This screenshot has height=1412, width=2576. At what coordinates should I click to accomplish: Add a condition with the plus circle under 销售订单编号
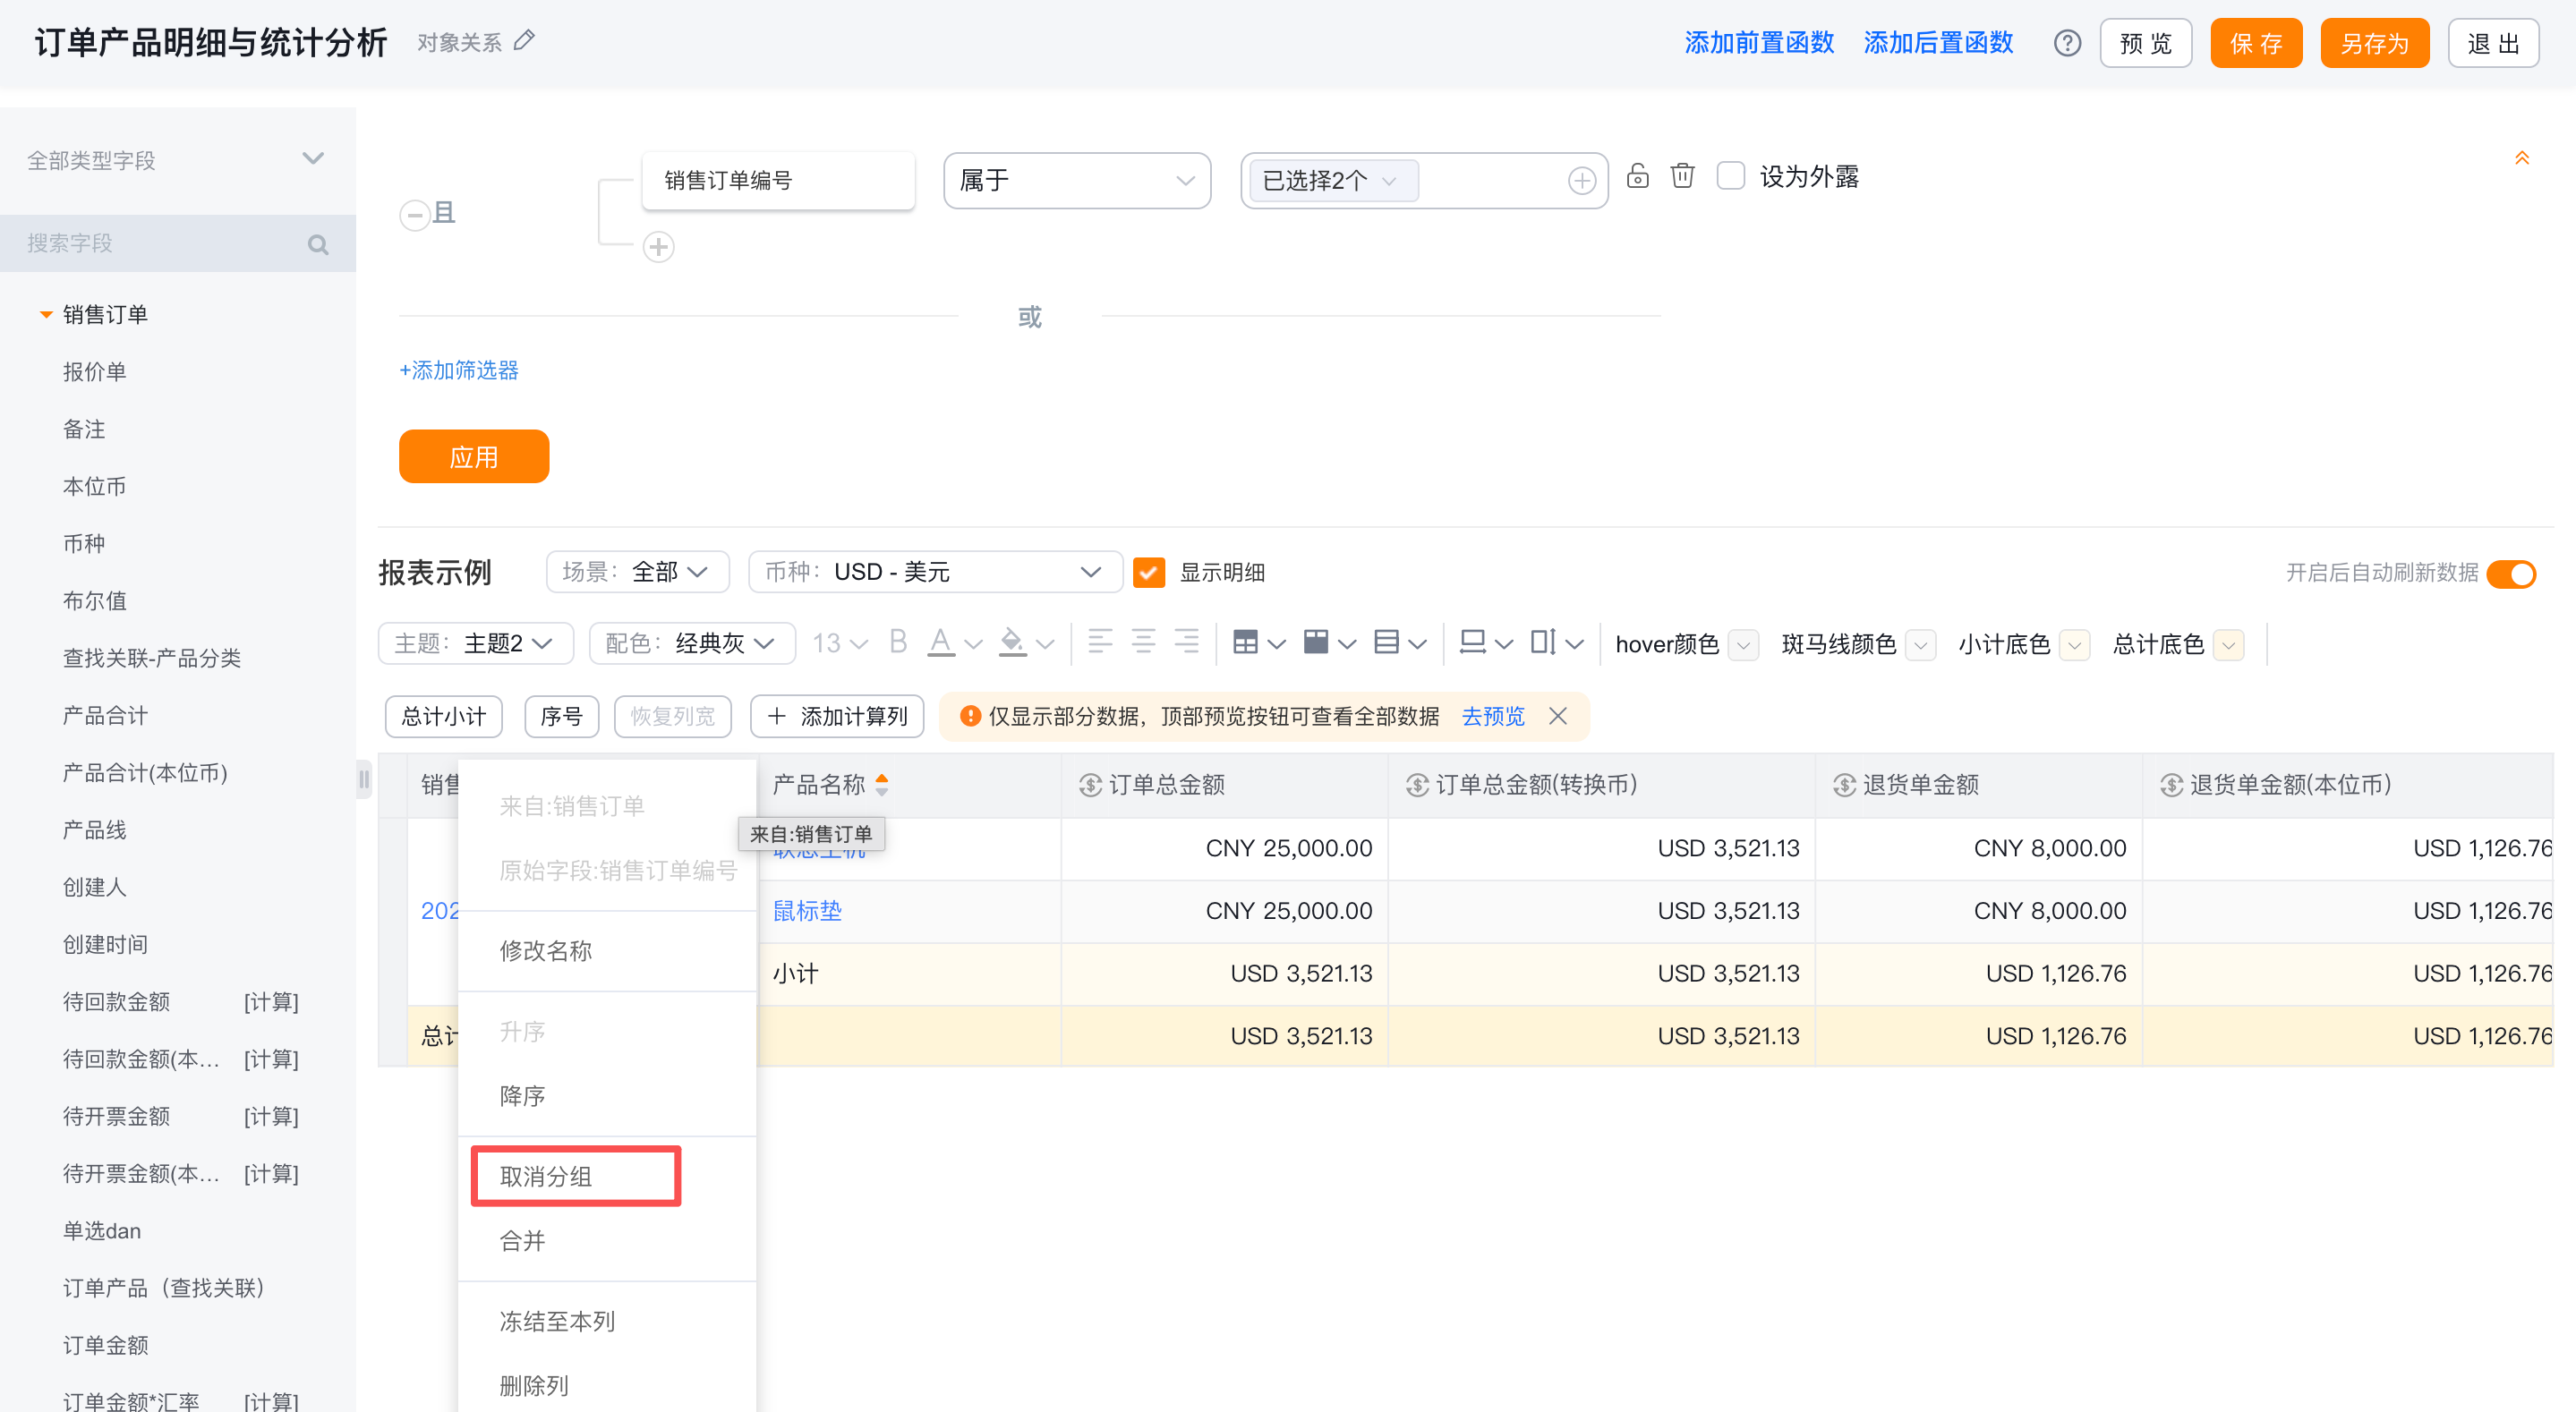pyautogui.click(x=658, y=246)
